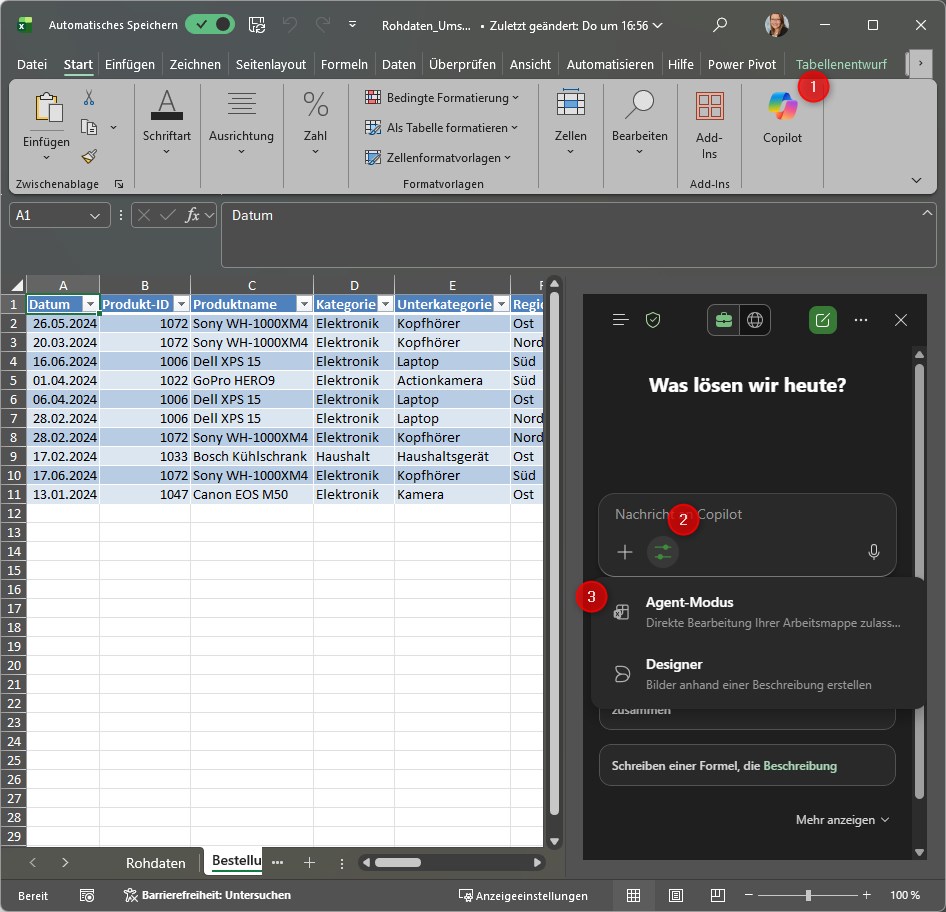
Task: Expand Mehr anzeigen in Copilot
Action: pyautogui.click(x=842, y=820)
